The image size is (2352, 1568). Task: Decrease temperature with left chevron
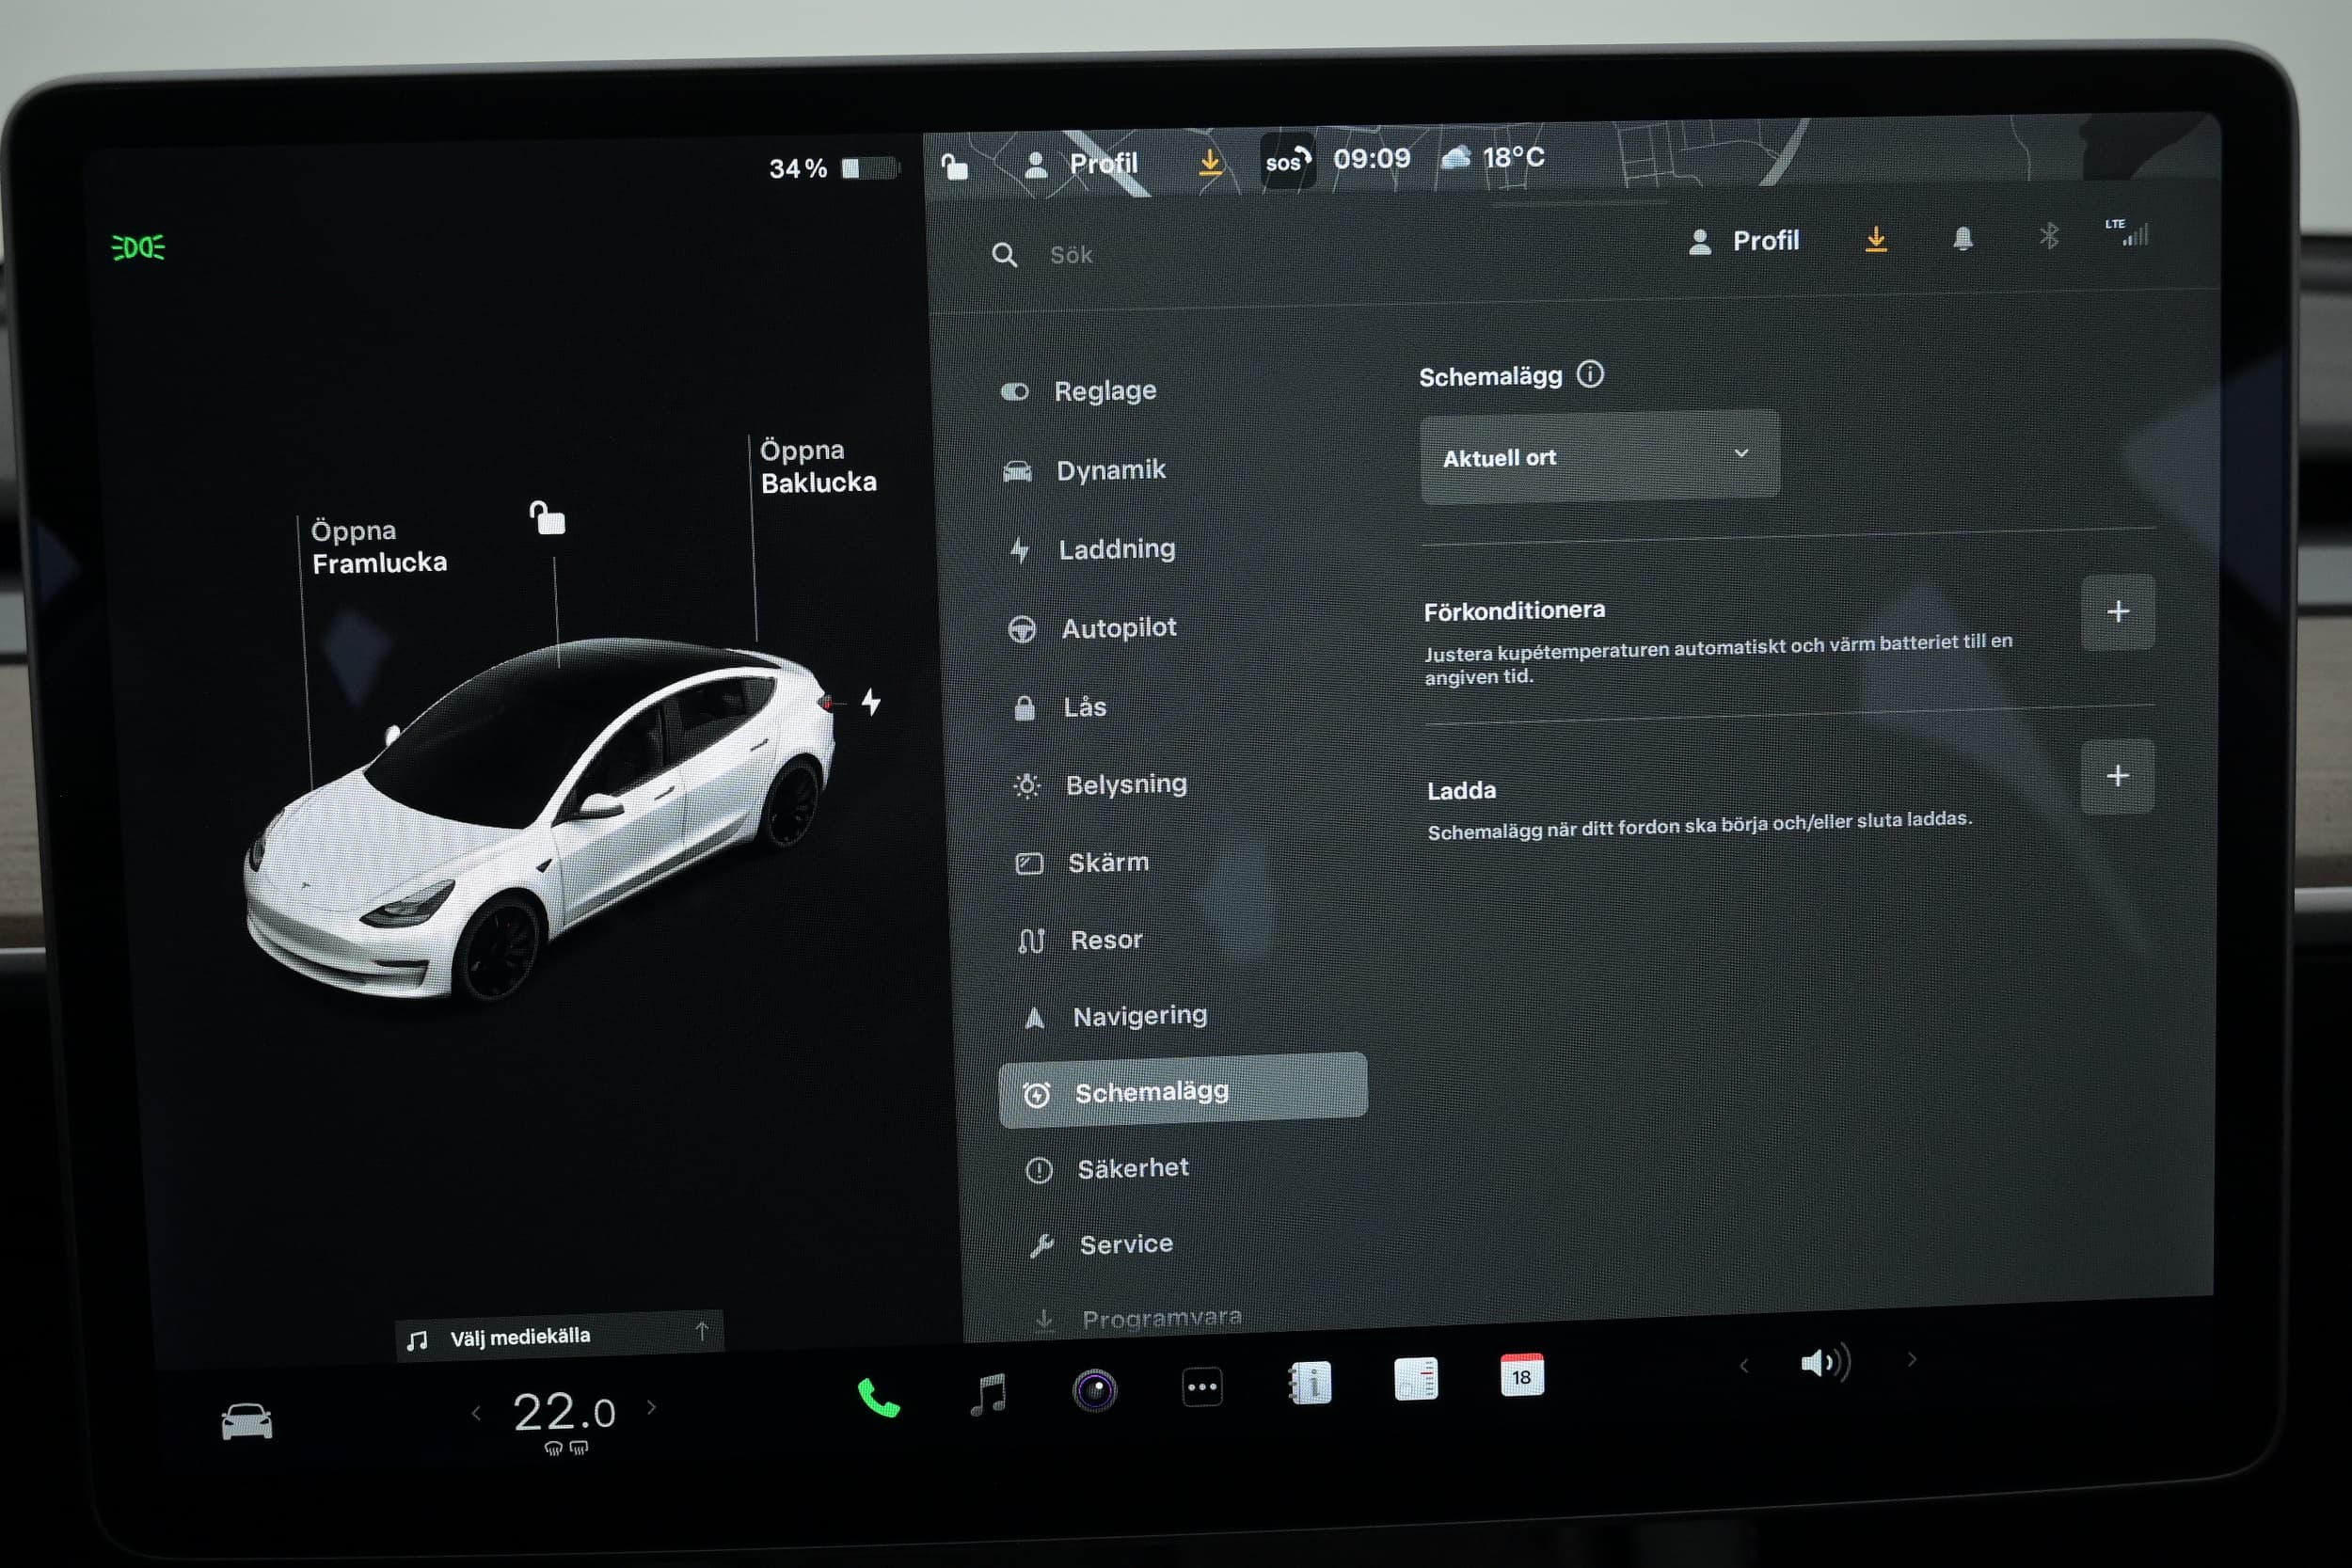(476, 1413)
